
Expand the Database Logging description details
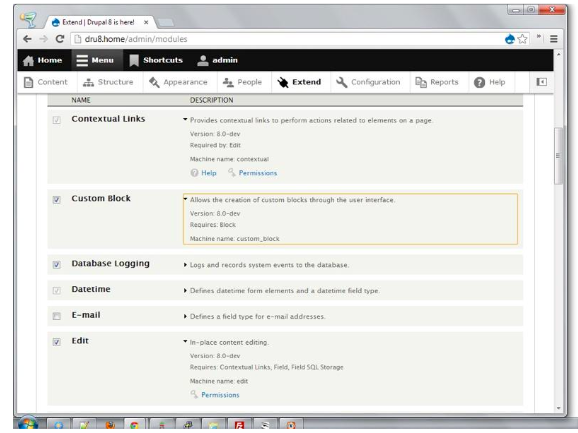[185, 265]
